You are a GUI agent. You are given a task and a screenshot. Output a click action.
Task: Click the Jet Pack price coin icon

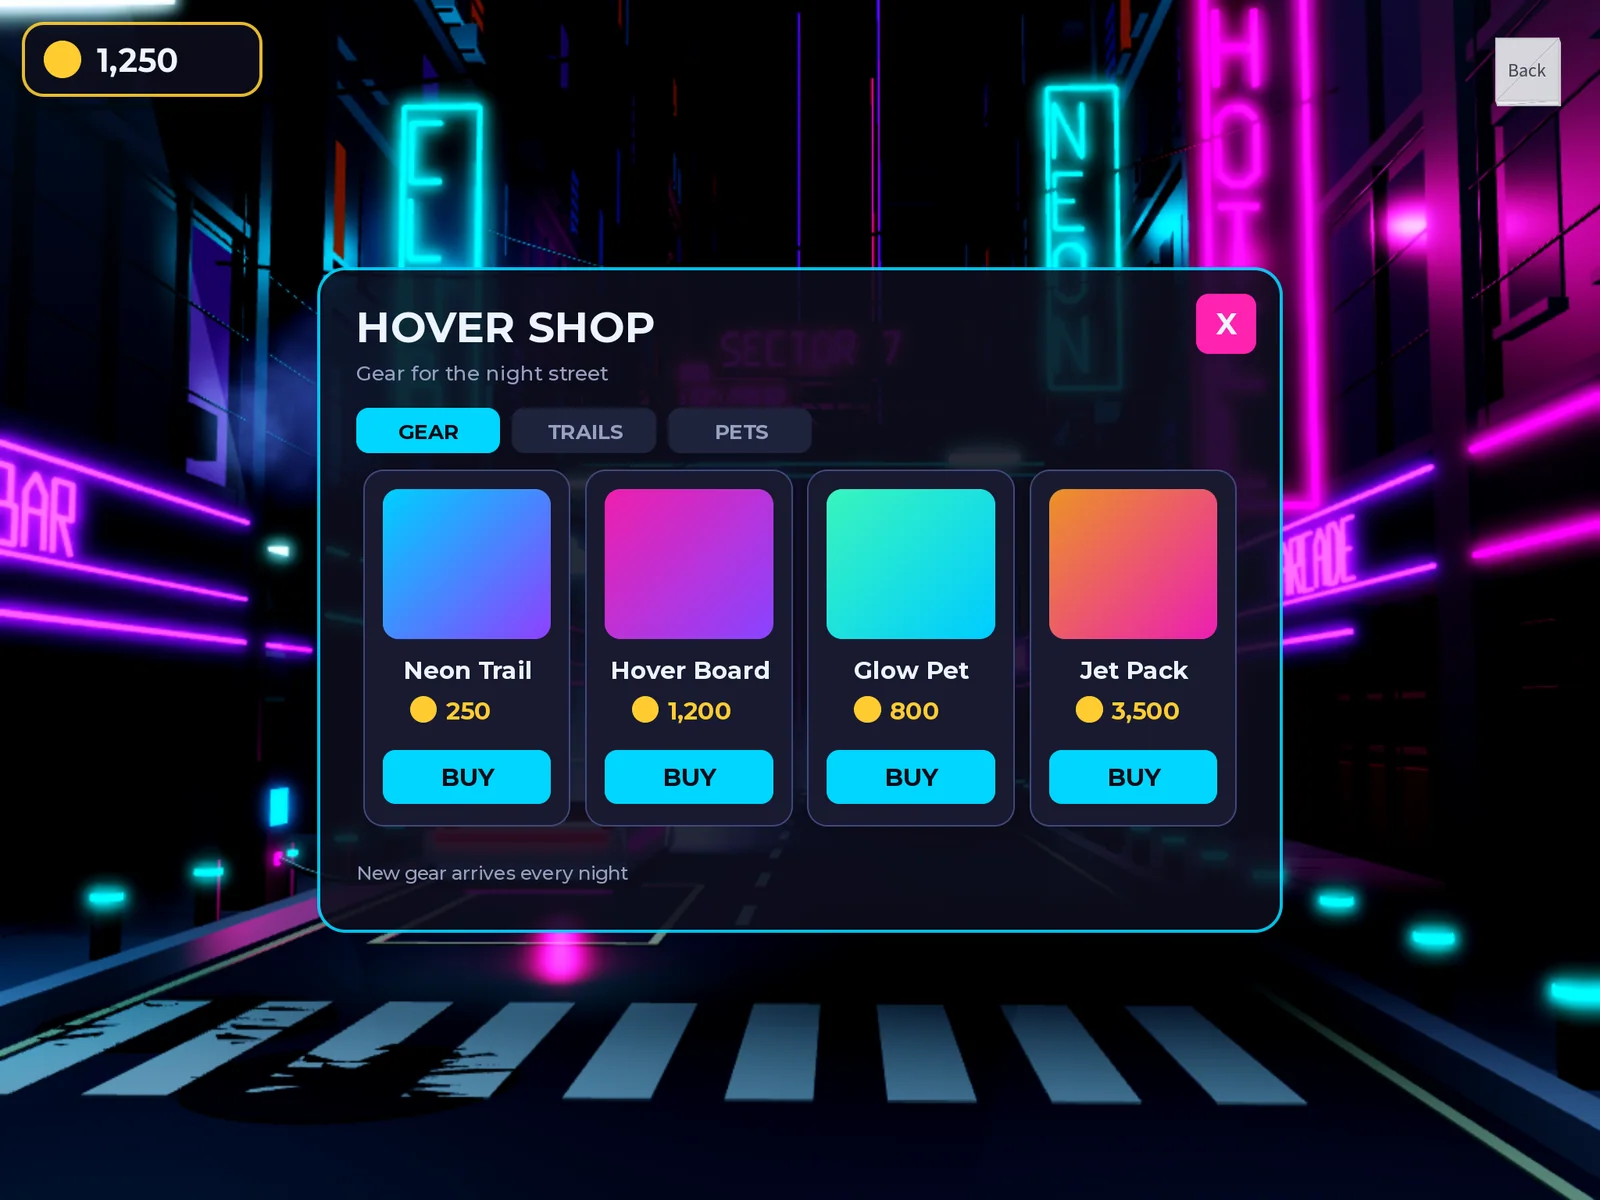[1089, 709]
